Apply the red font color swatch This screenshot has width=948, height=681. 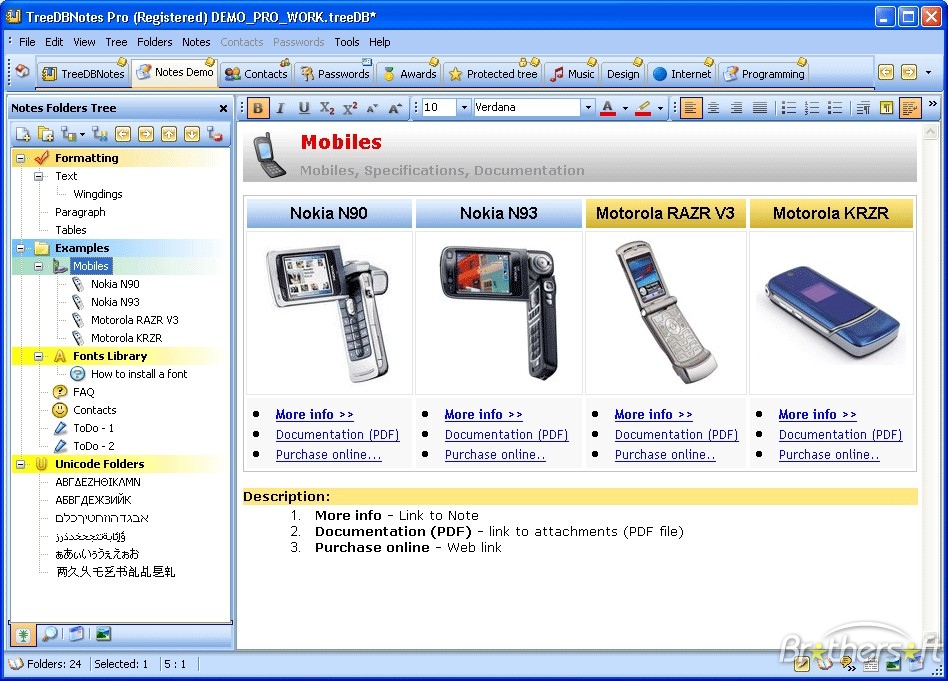click(x=608, y=108)
